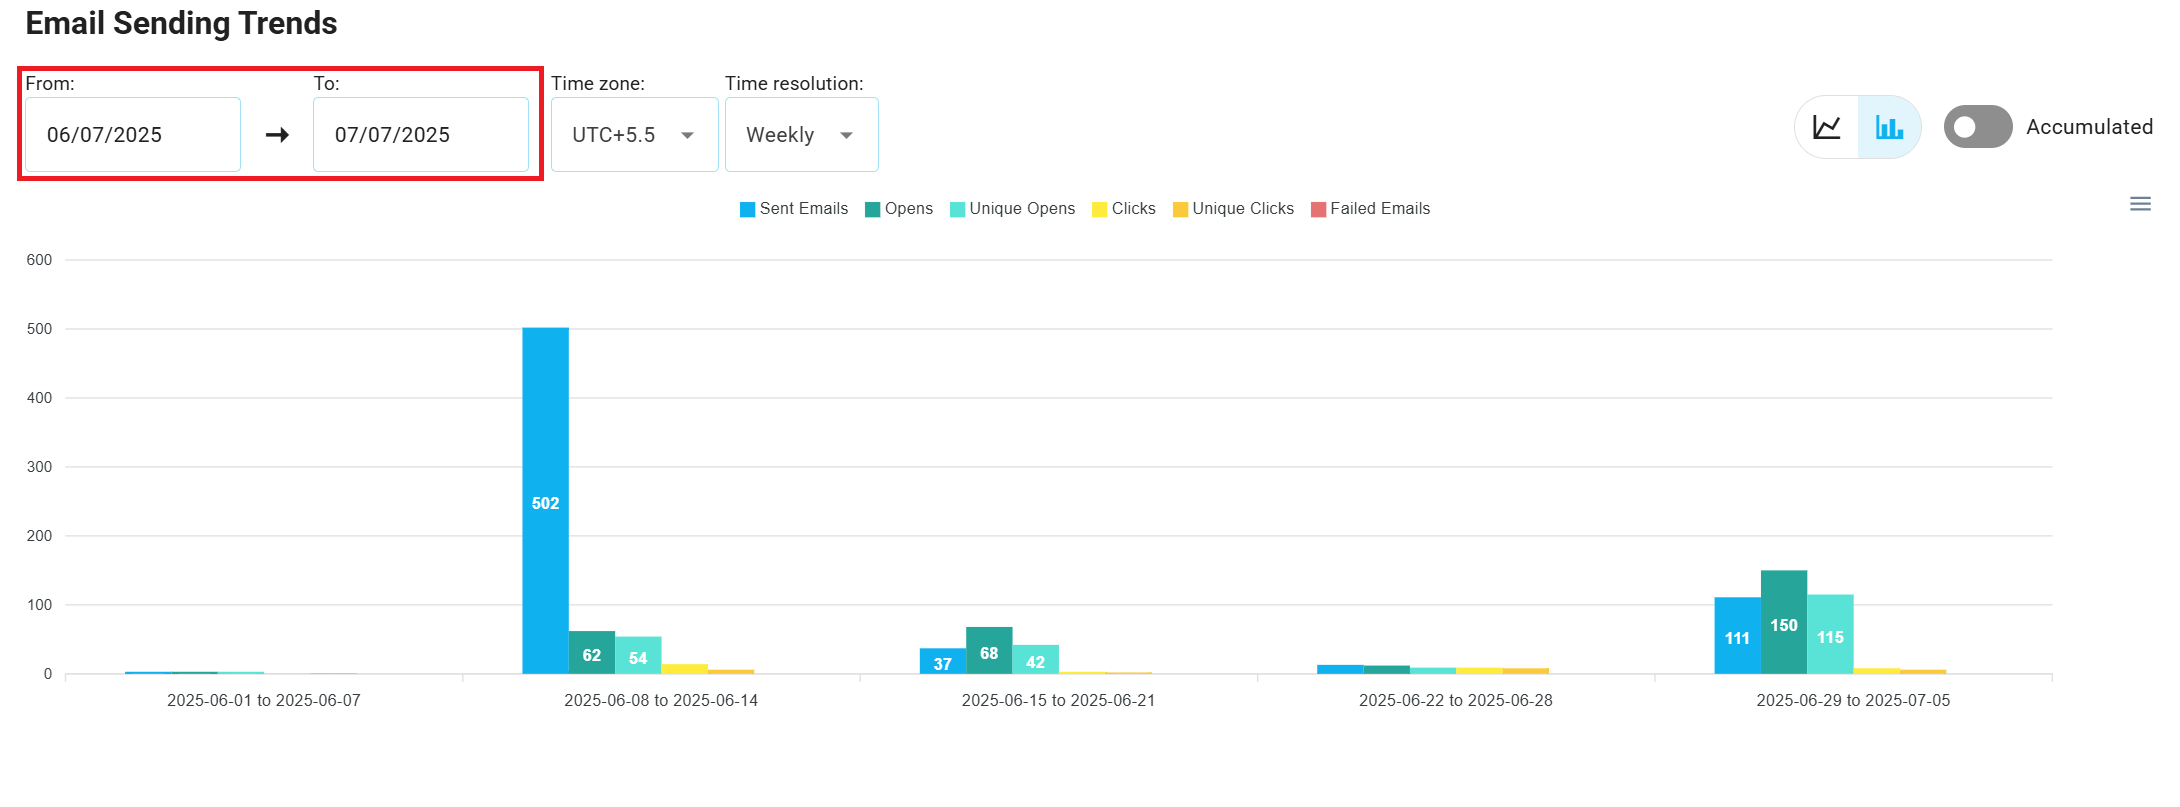Toggle Unique Opens legend item
Screen dimensions: 2180x807
coord(1012,209)
